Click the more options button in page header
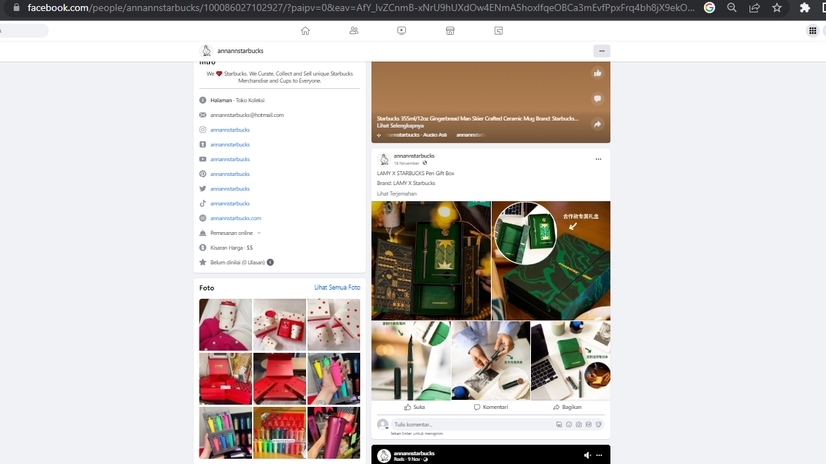The image size is (826, 464). tap(602, 51)
